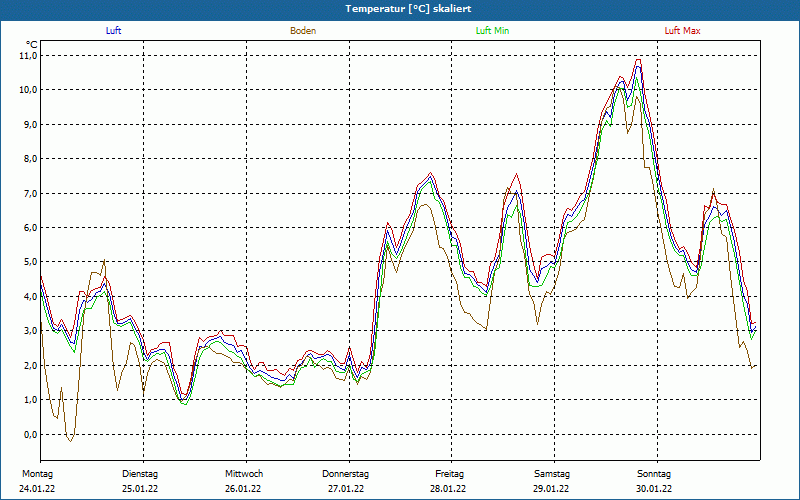This screenshot has height=500, width=800.
Task: Click the date 25.01.22
Action: [140, 489]
